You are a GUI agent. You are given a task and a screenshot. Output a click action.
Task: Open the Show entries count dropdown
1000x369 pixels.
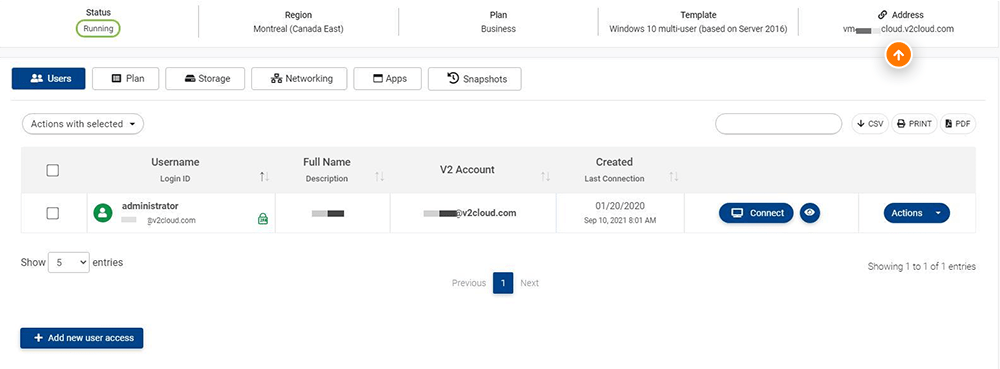tap(69, 263)
